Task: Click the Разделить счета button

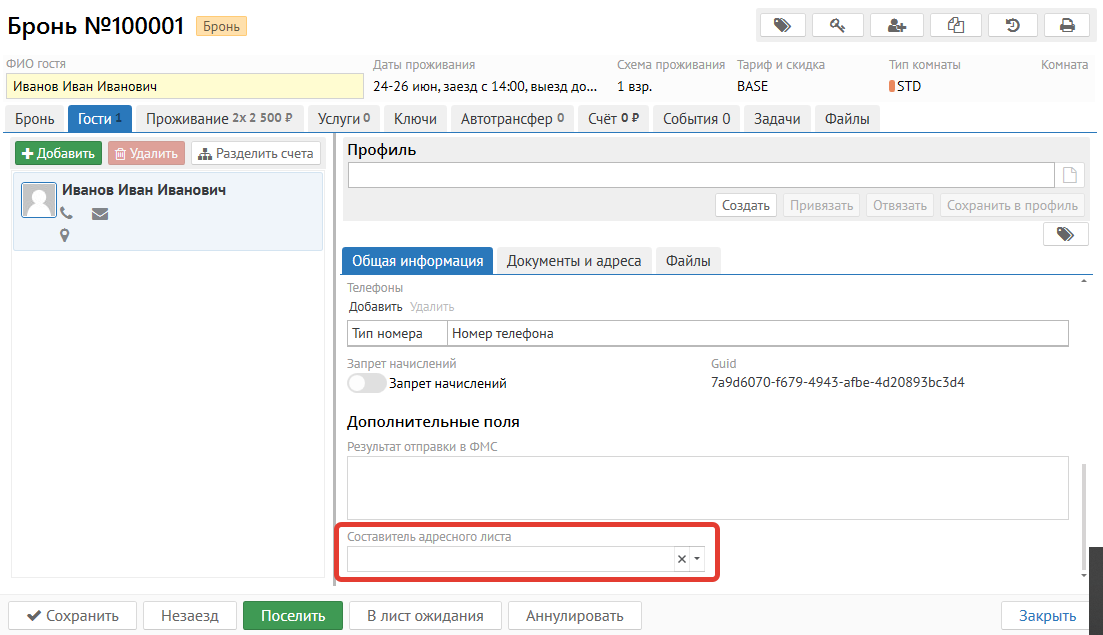Action: coord(256,154)
